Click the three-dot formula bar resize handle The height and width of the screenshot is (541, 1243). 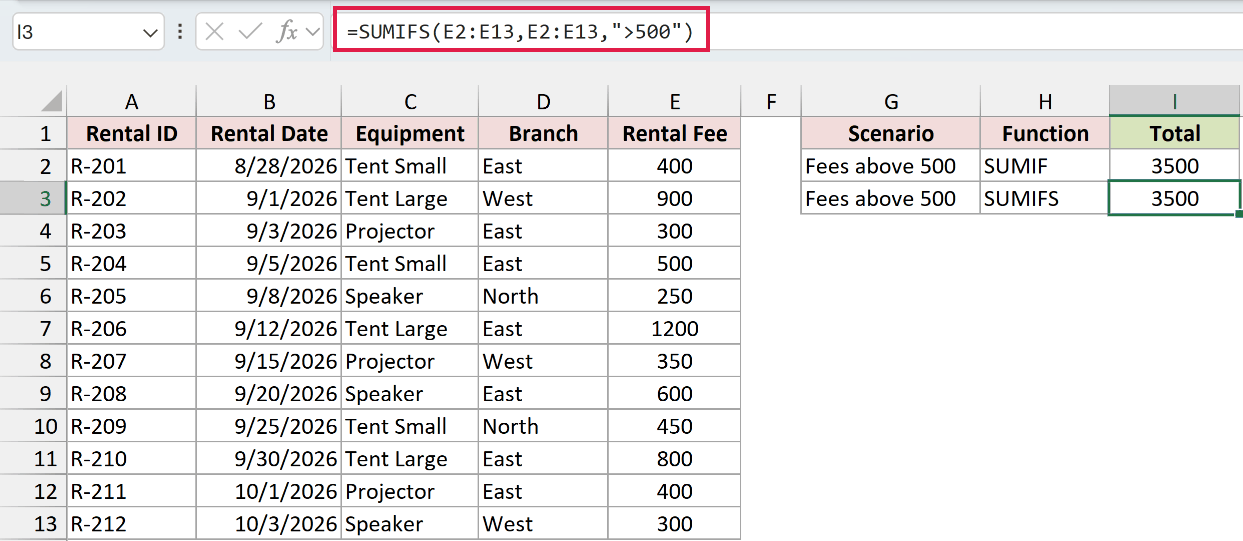tap(180, 32)
